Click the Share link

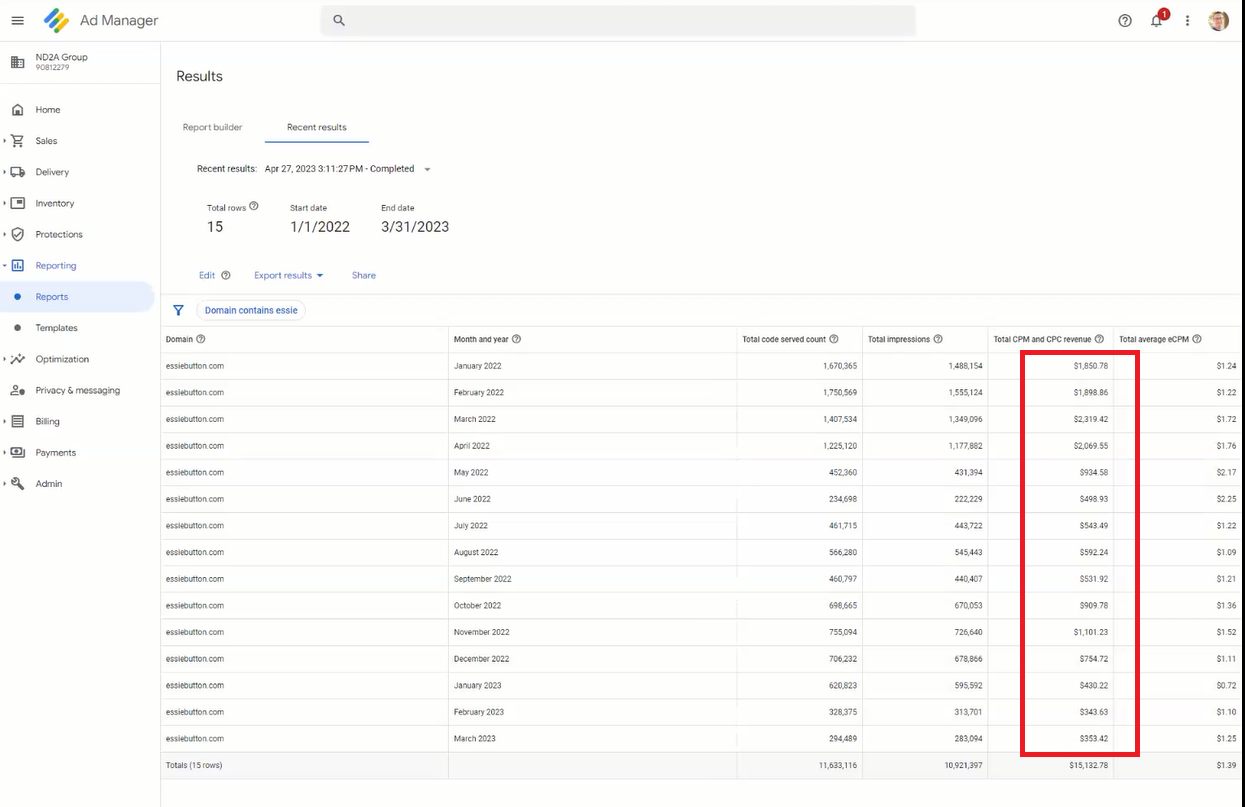[364, 275]
